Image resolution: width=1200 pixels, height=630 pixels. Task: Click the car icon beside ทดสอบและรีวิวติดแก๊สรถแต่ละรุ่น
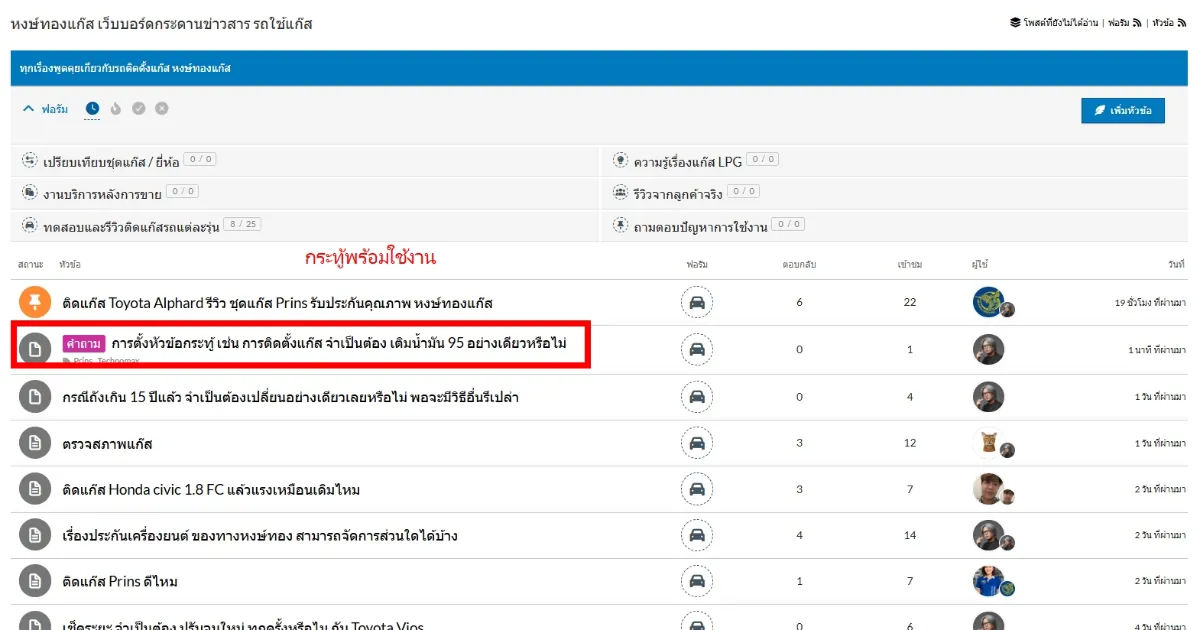tap(29, 226)
